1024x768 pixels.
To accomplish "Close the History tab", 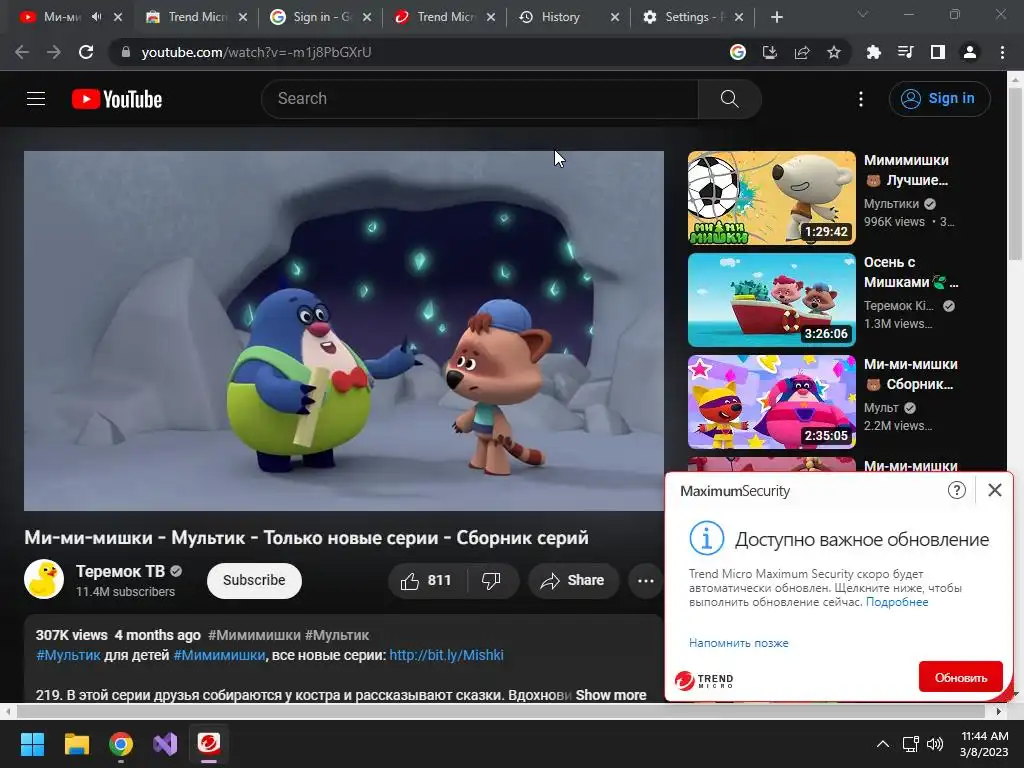I will (x=615, y=17).
